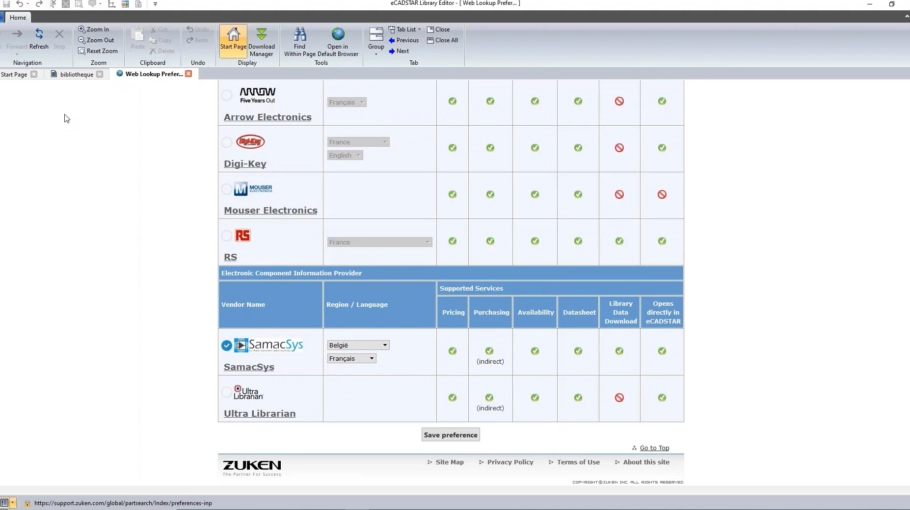
Task: Open the Home ribbon tab
Action: 17,17
